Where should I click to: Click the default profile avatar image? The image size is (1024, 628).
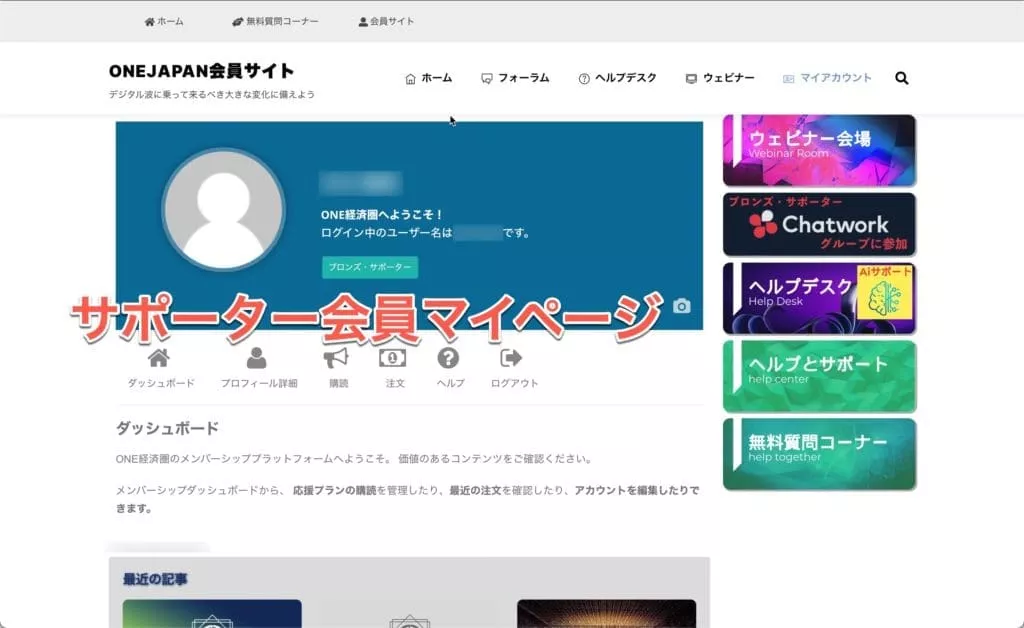[224, 210]
